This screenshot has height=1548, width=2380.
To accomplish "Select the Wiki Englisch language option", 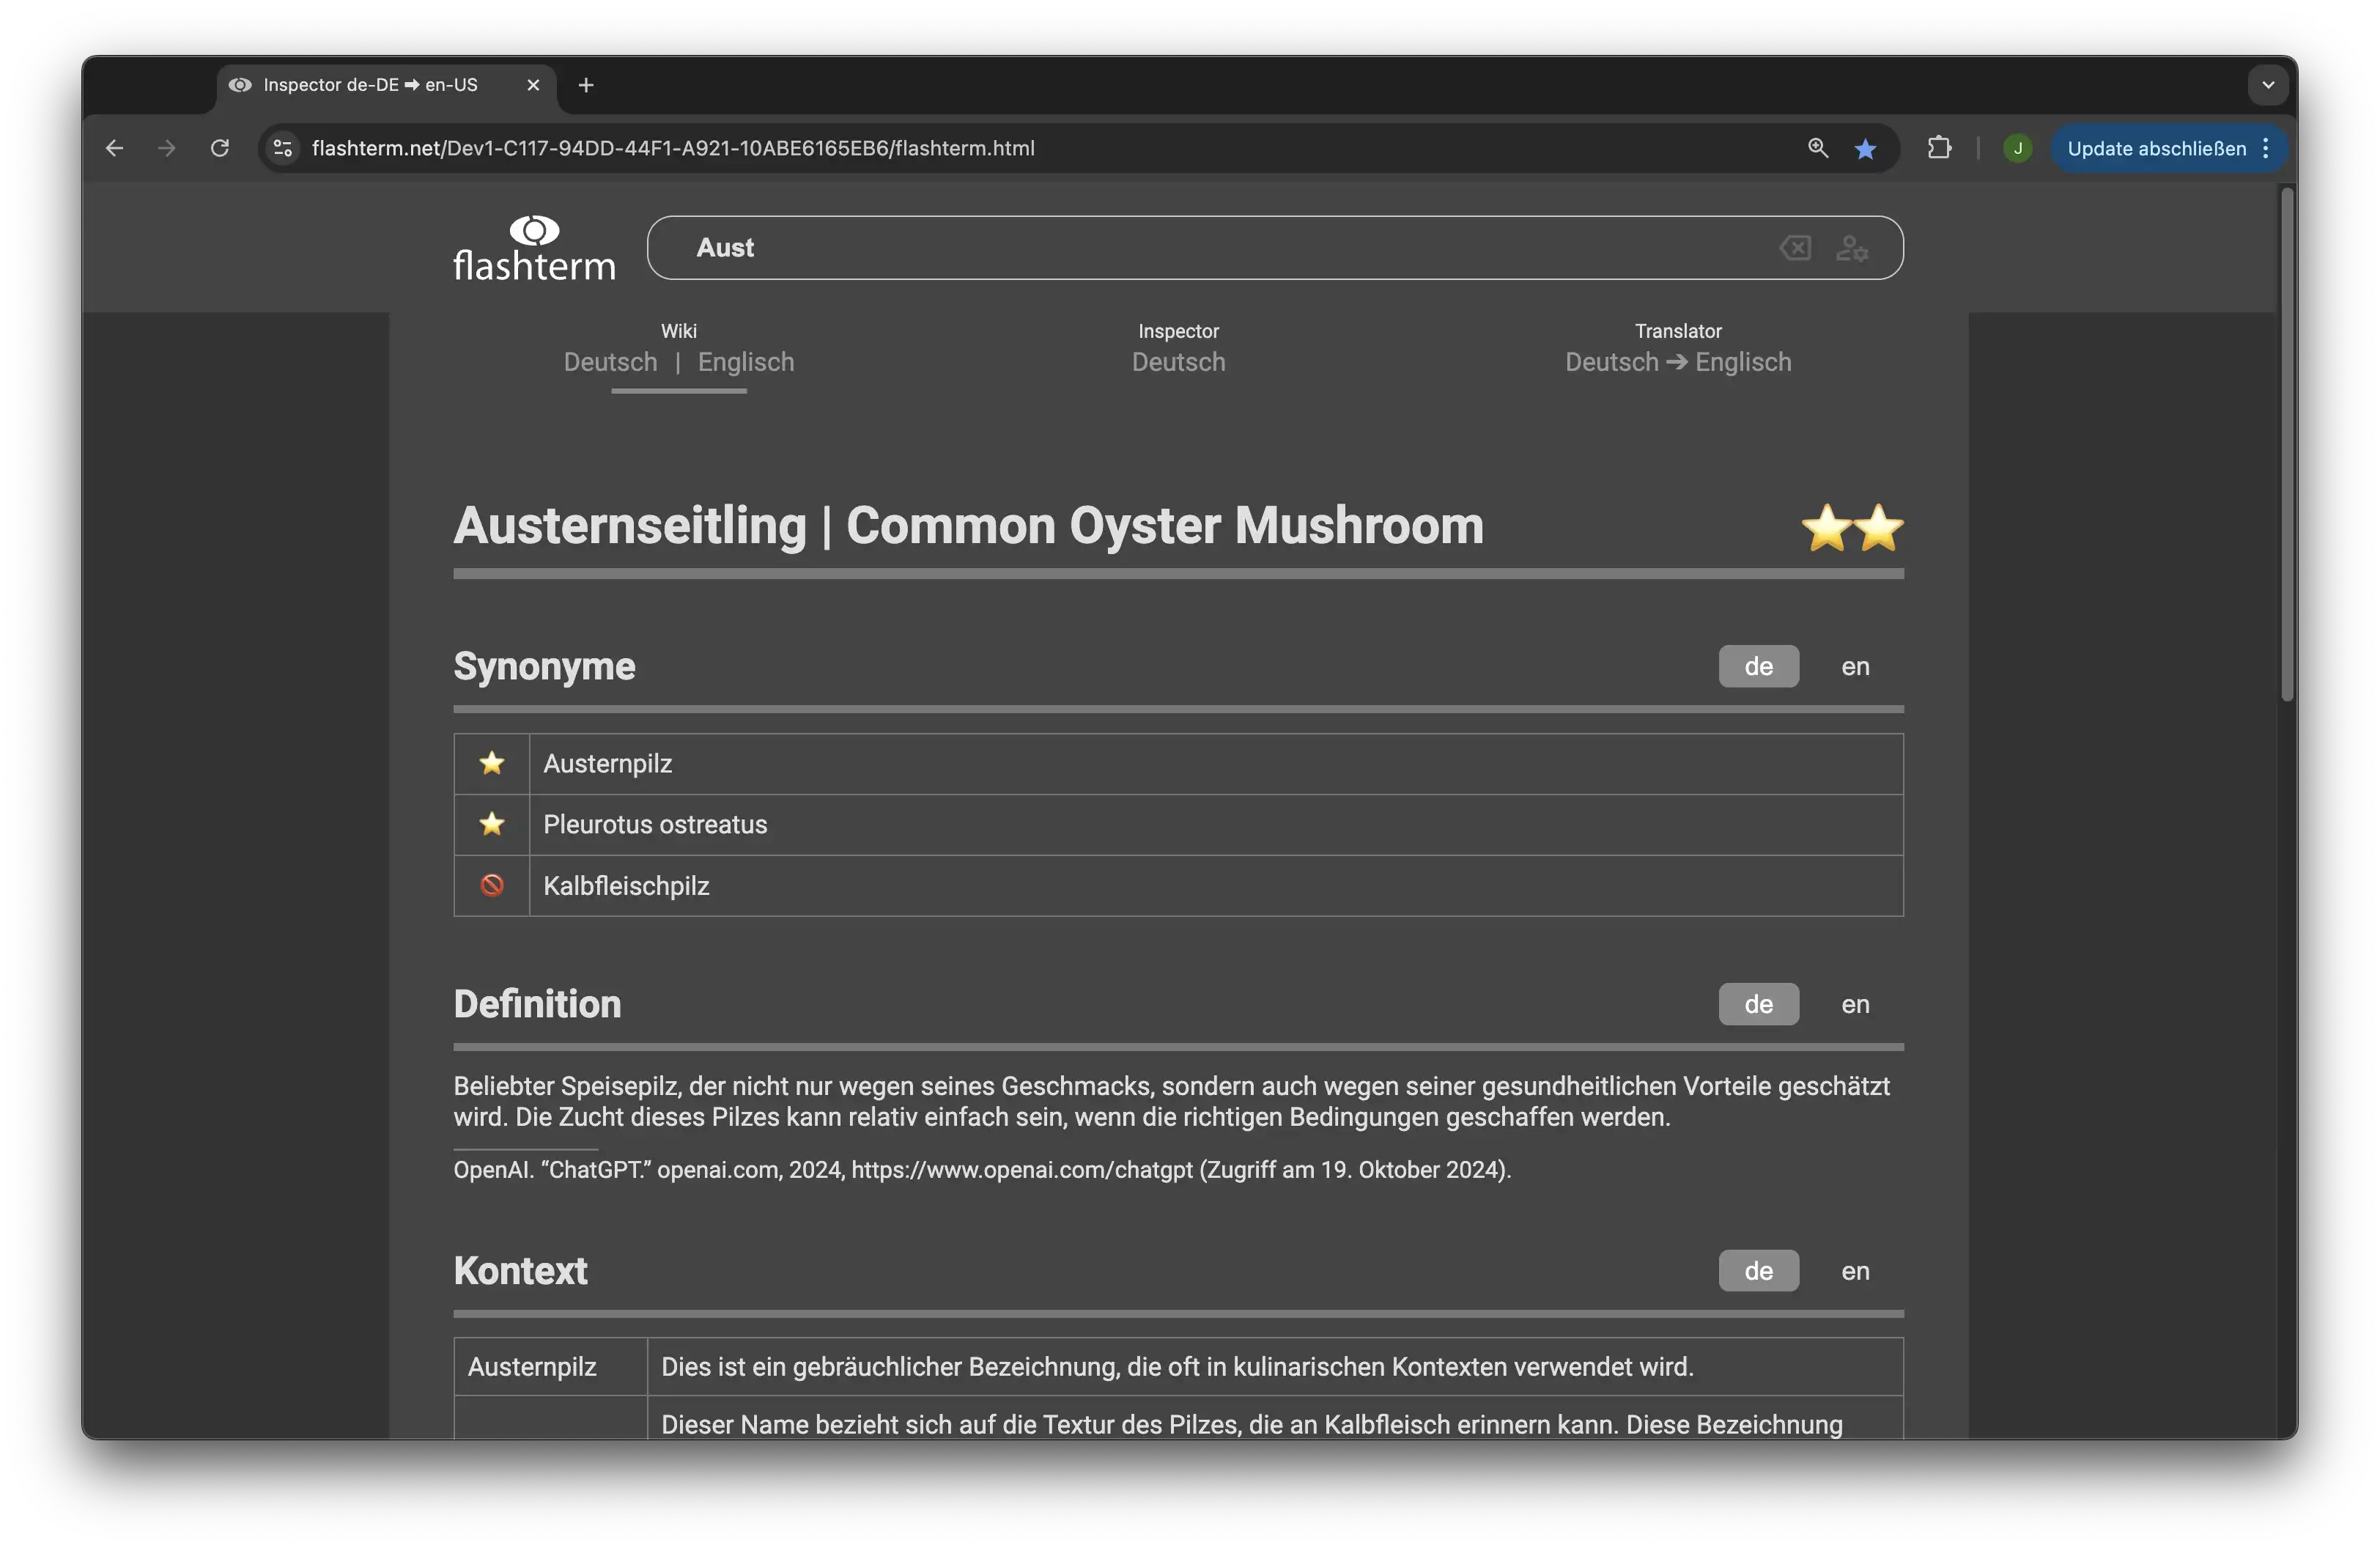I will [746, 362].
